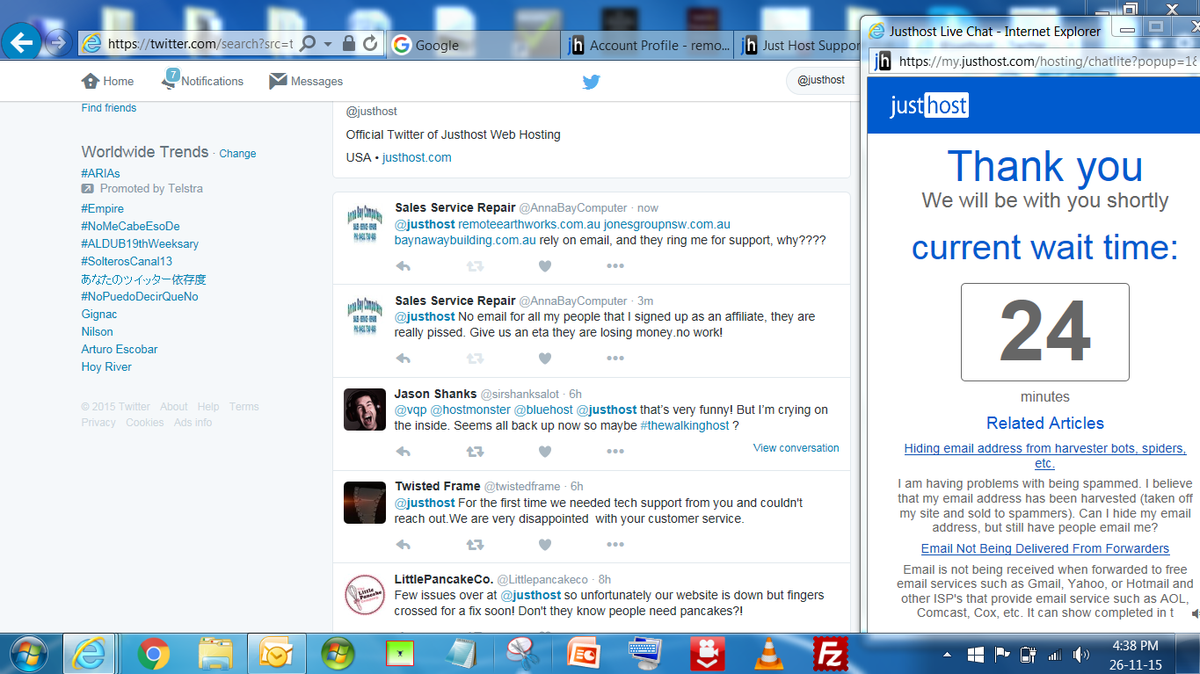Viewport: 1200px width, 674px height.
Task: Like Twisted Frame's tweet
Action: click(545, 545)
